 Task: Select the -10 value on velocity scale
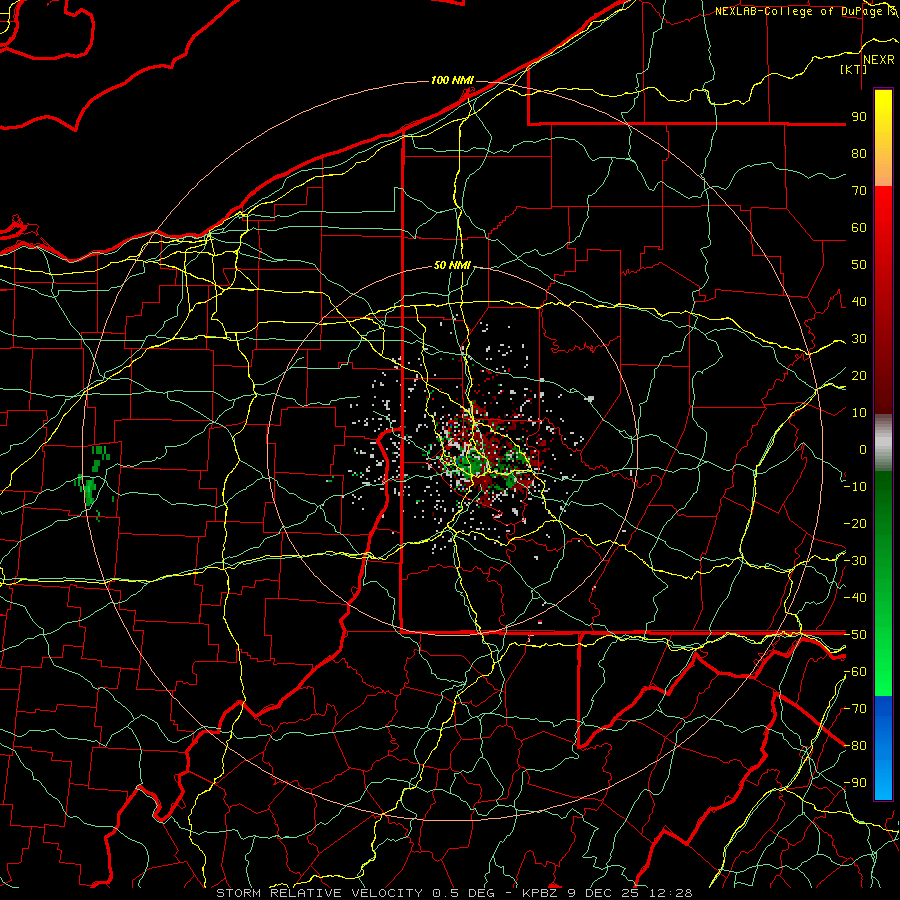[x=855, y=487]
